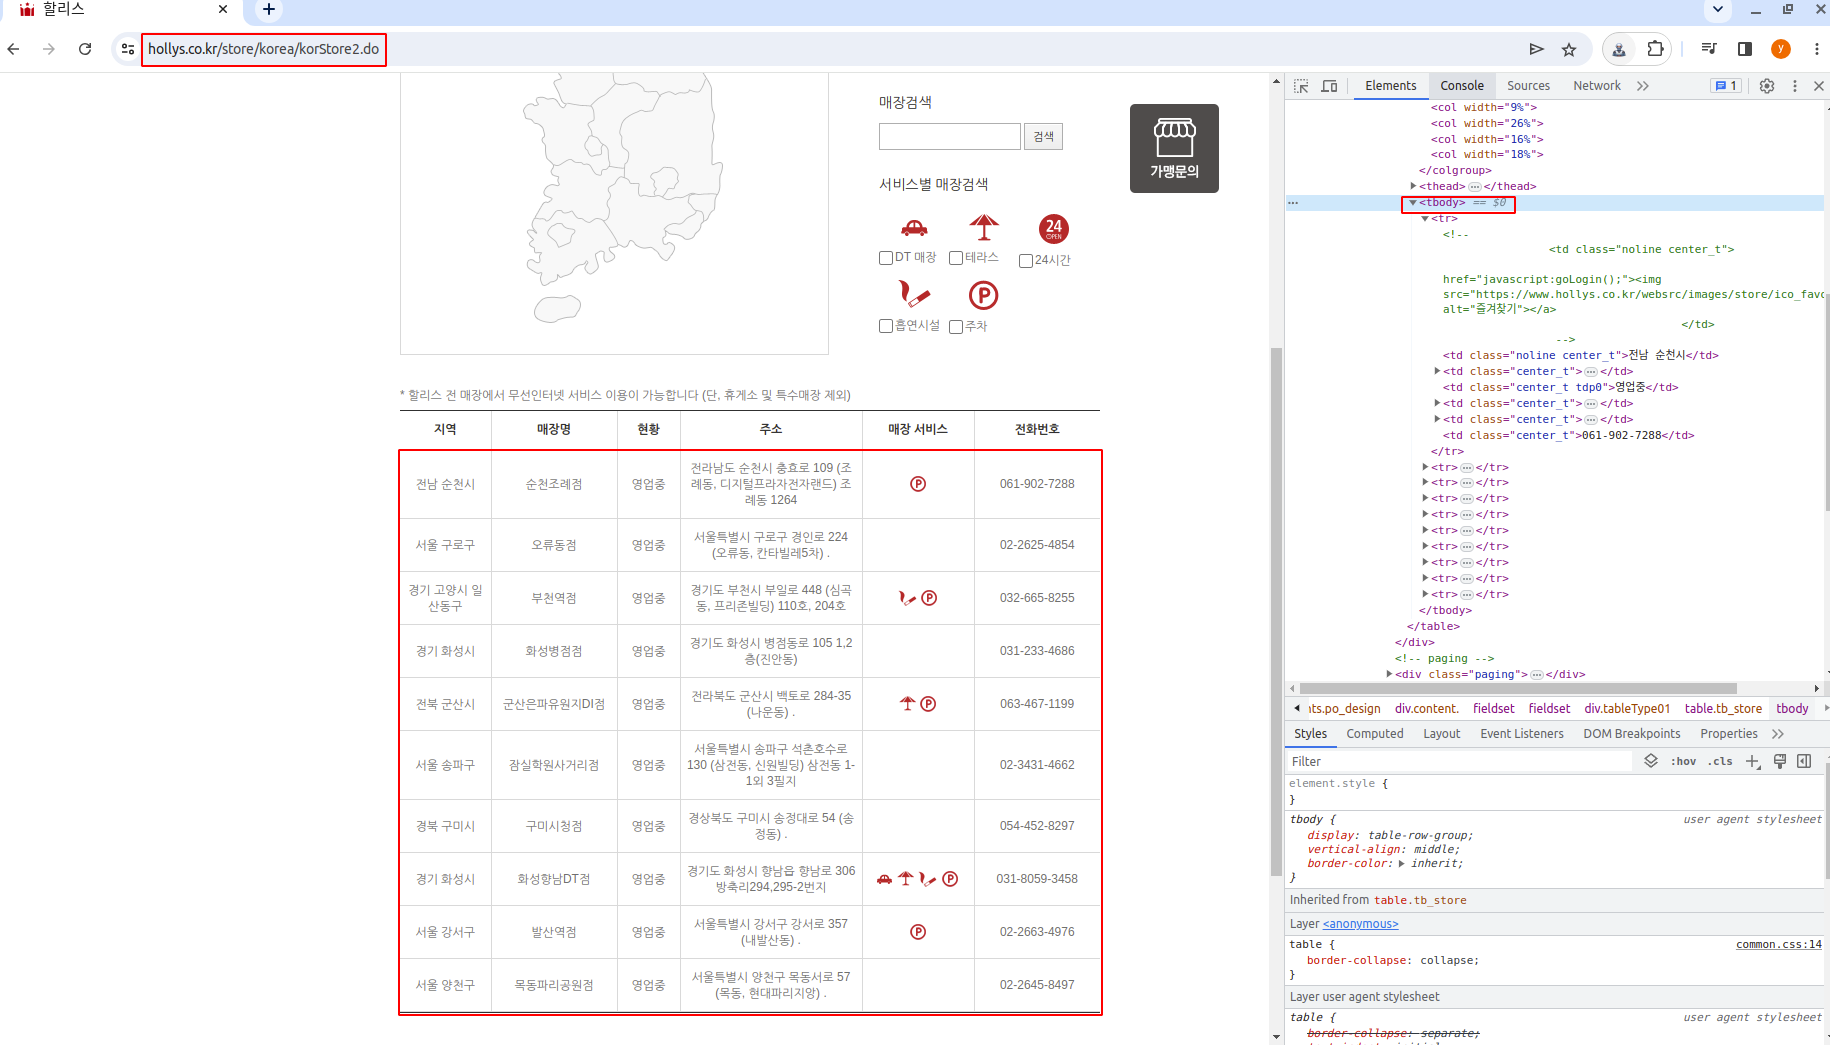Screen dimensions: 1830x1045
Task: Open the media control playlist icon
Action: point(1709,49)
